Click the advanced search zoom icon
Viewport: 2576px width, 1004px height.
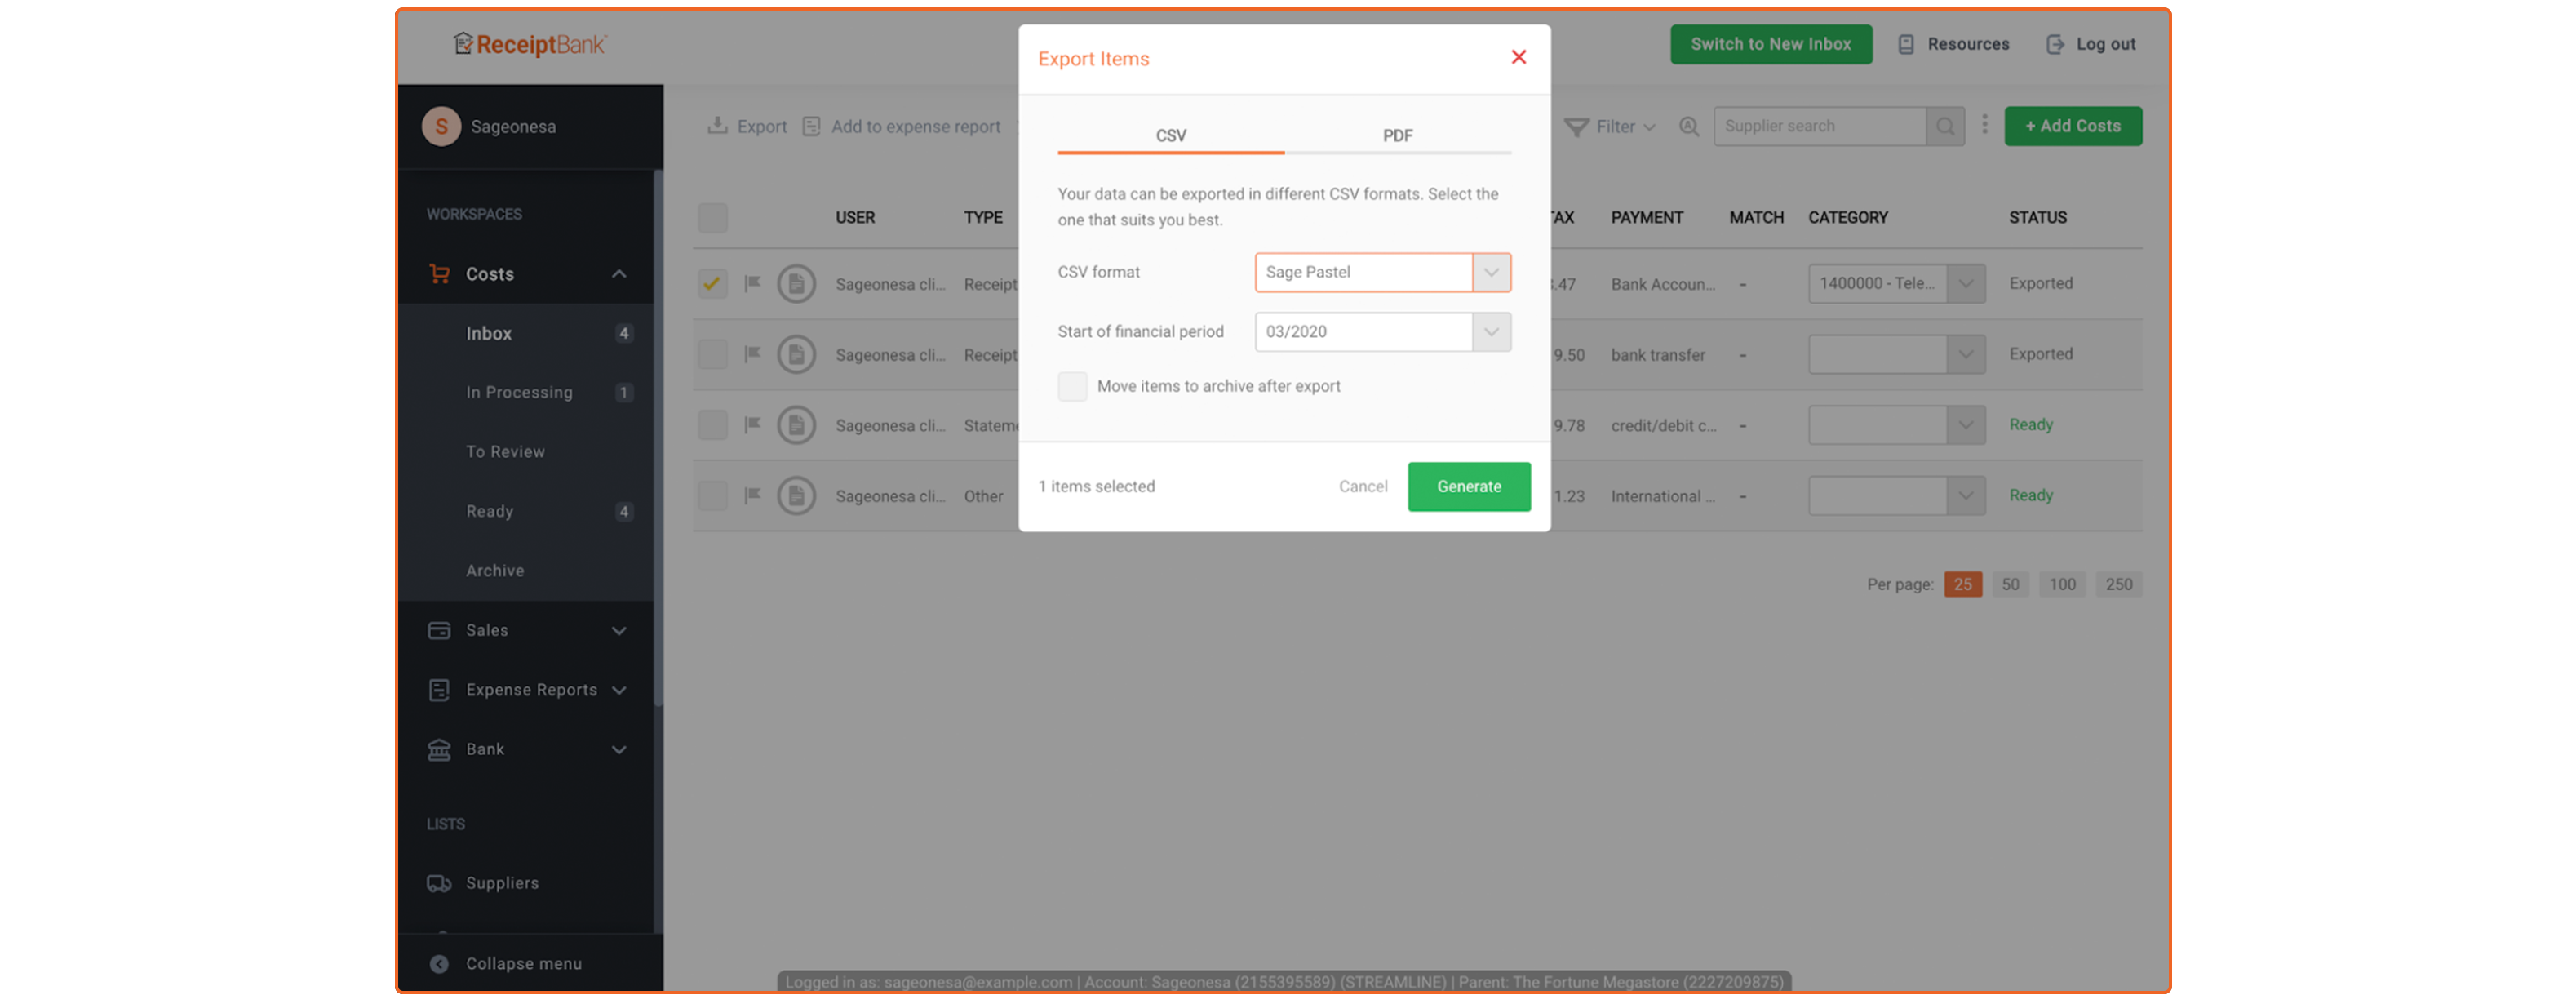(1688, 126)
